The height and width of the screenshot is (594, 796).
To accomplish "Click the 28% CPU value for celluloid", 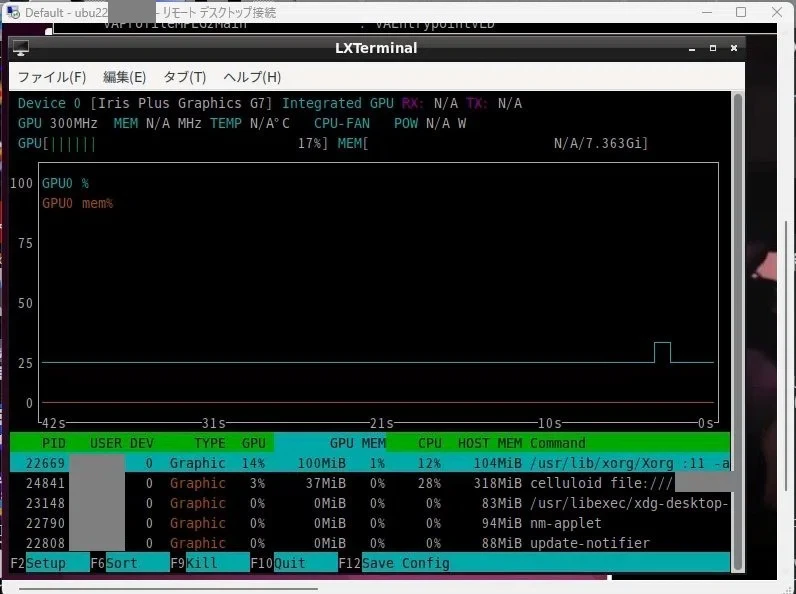I will pos(429,483).
